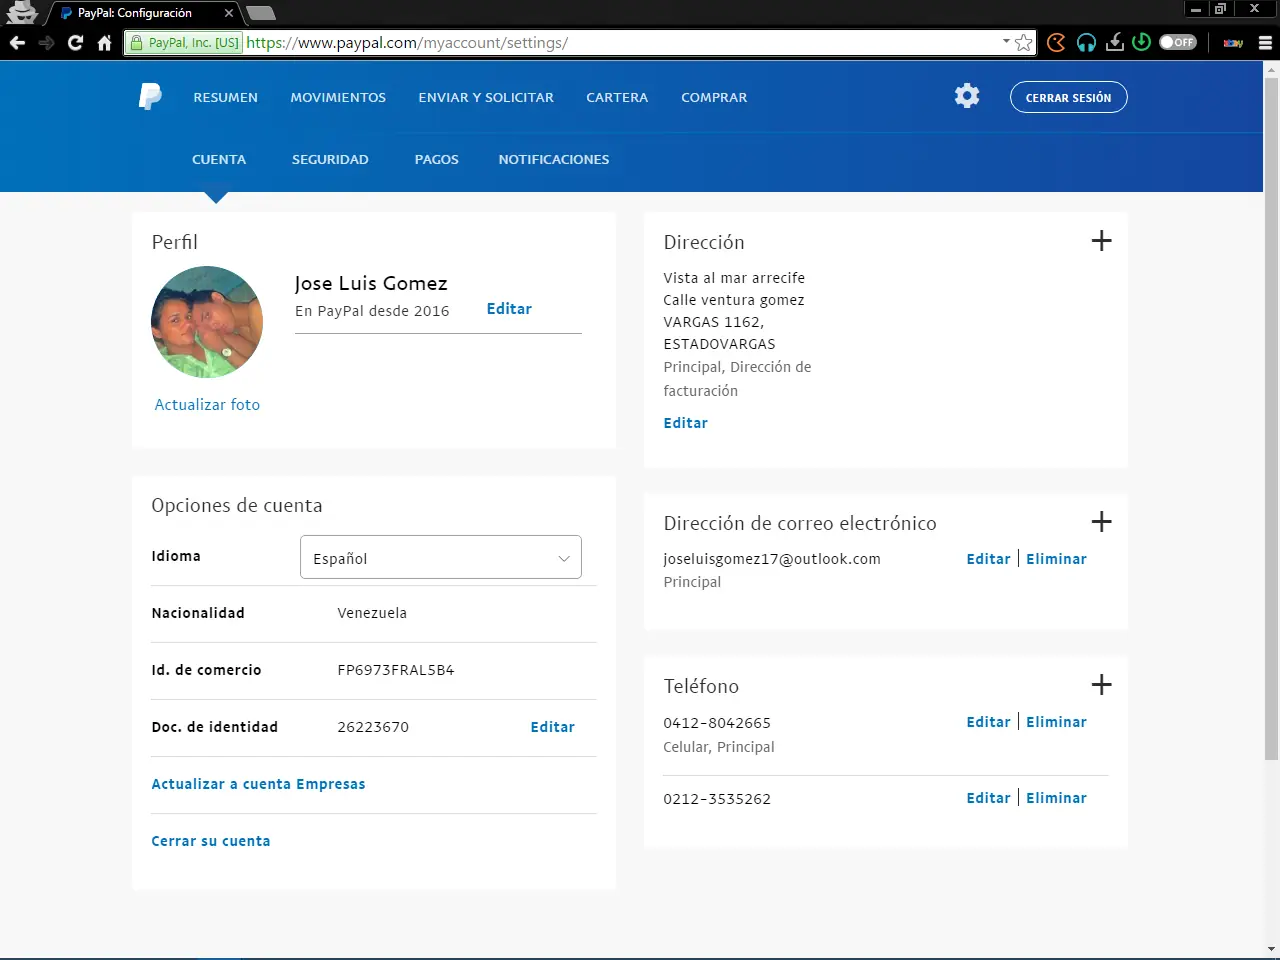Switch to the NOTIFICACIONES tab
This screenshot has height=960, width=1280.
pos(554,160)
